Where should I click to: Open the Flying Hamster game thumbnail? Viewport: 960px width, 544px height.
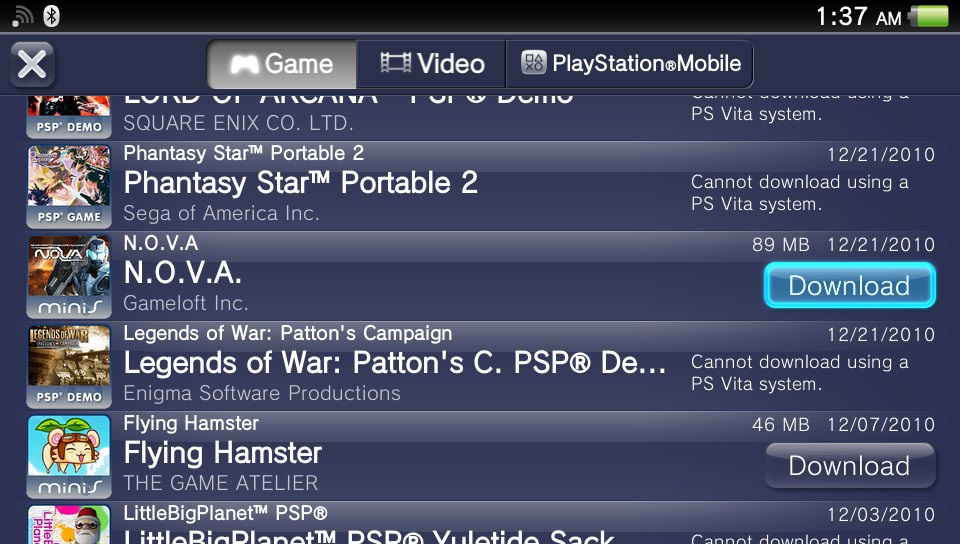69,456
